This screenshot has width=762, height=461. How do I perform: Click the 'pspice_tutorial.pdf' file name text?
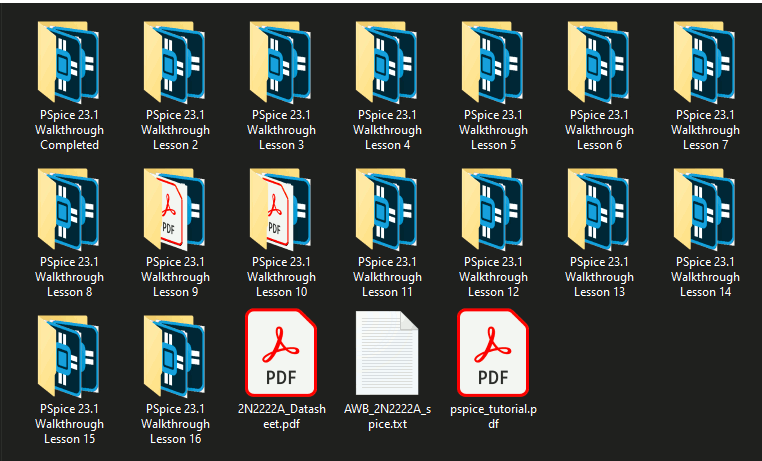pyautogui.click(x=493, y=416)
